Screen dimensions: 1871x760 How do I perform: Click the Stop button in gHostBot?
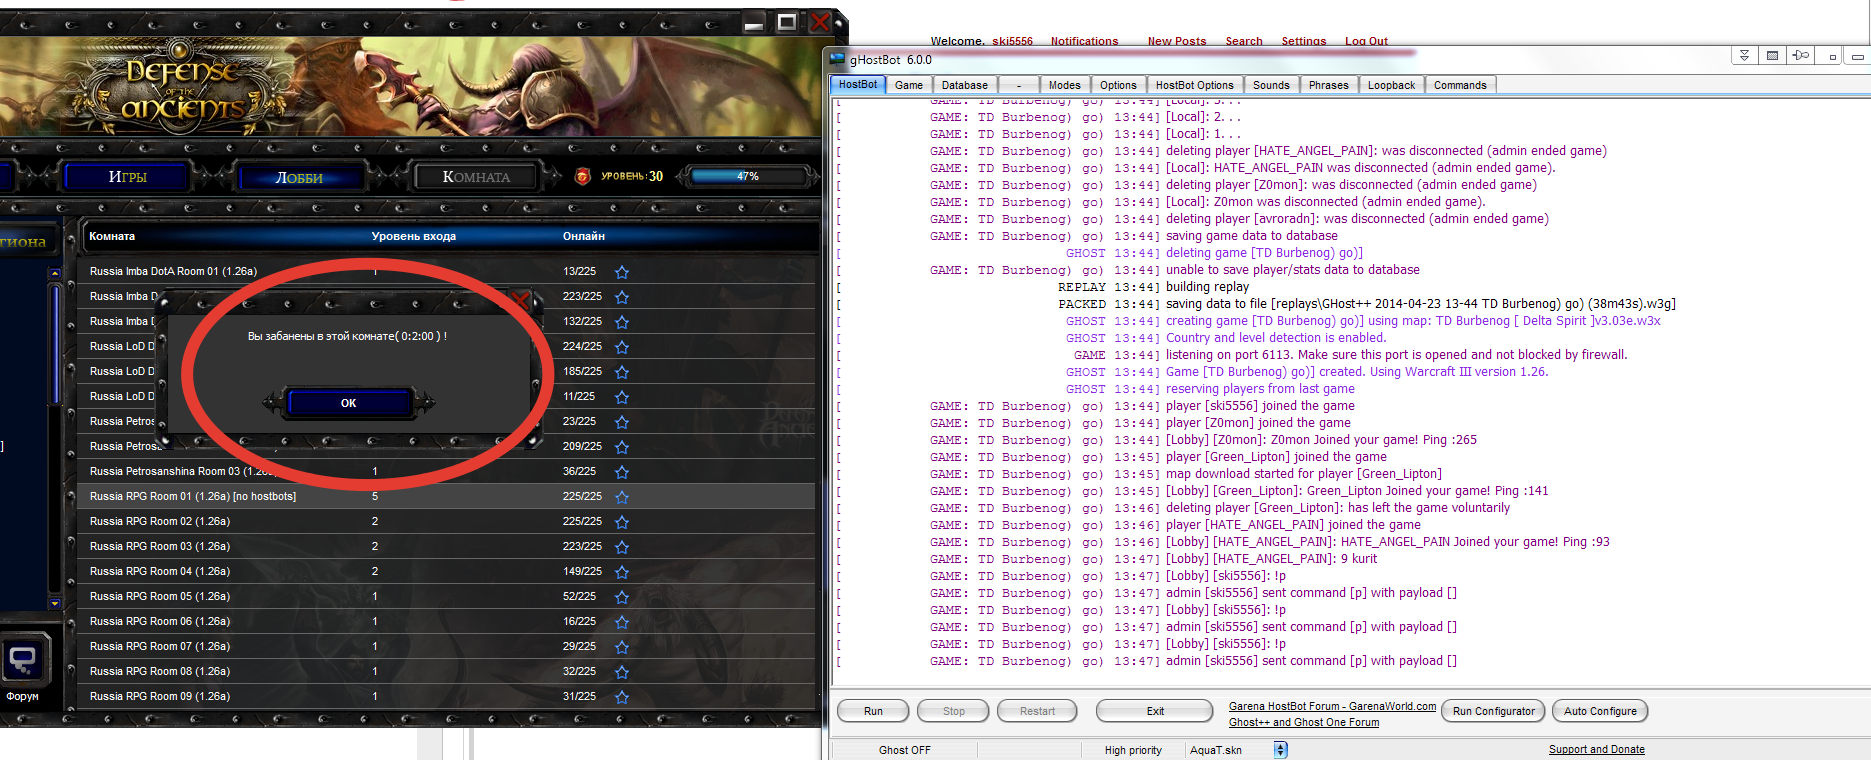point(953,711)
